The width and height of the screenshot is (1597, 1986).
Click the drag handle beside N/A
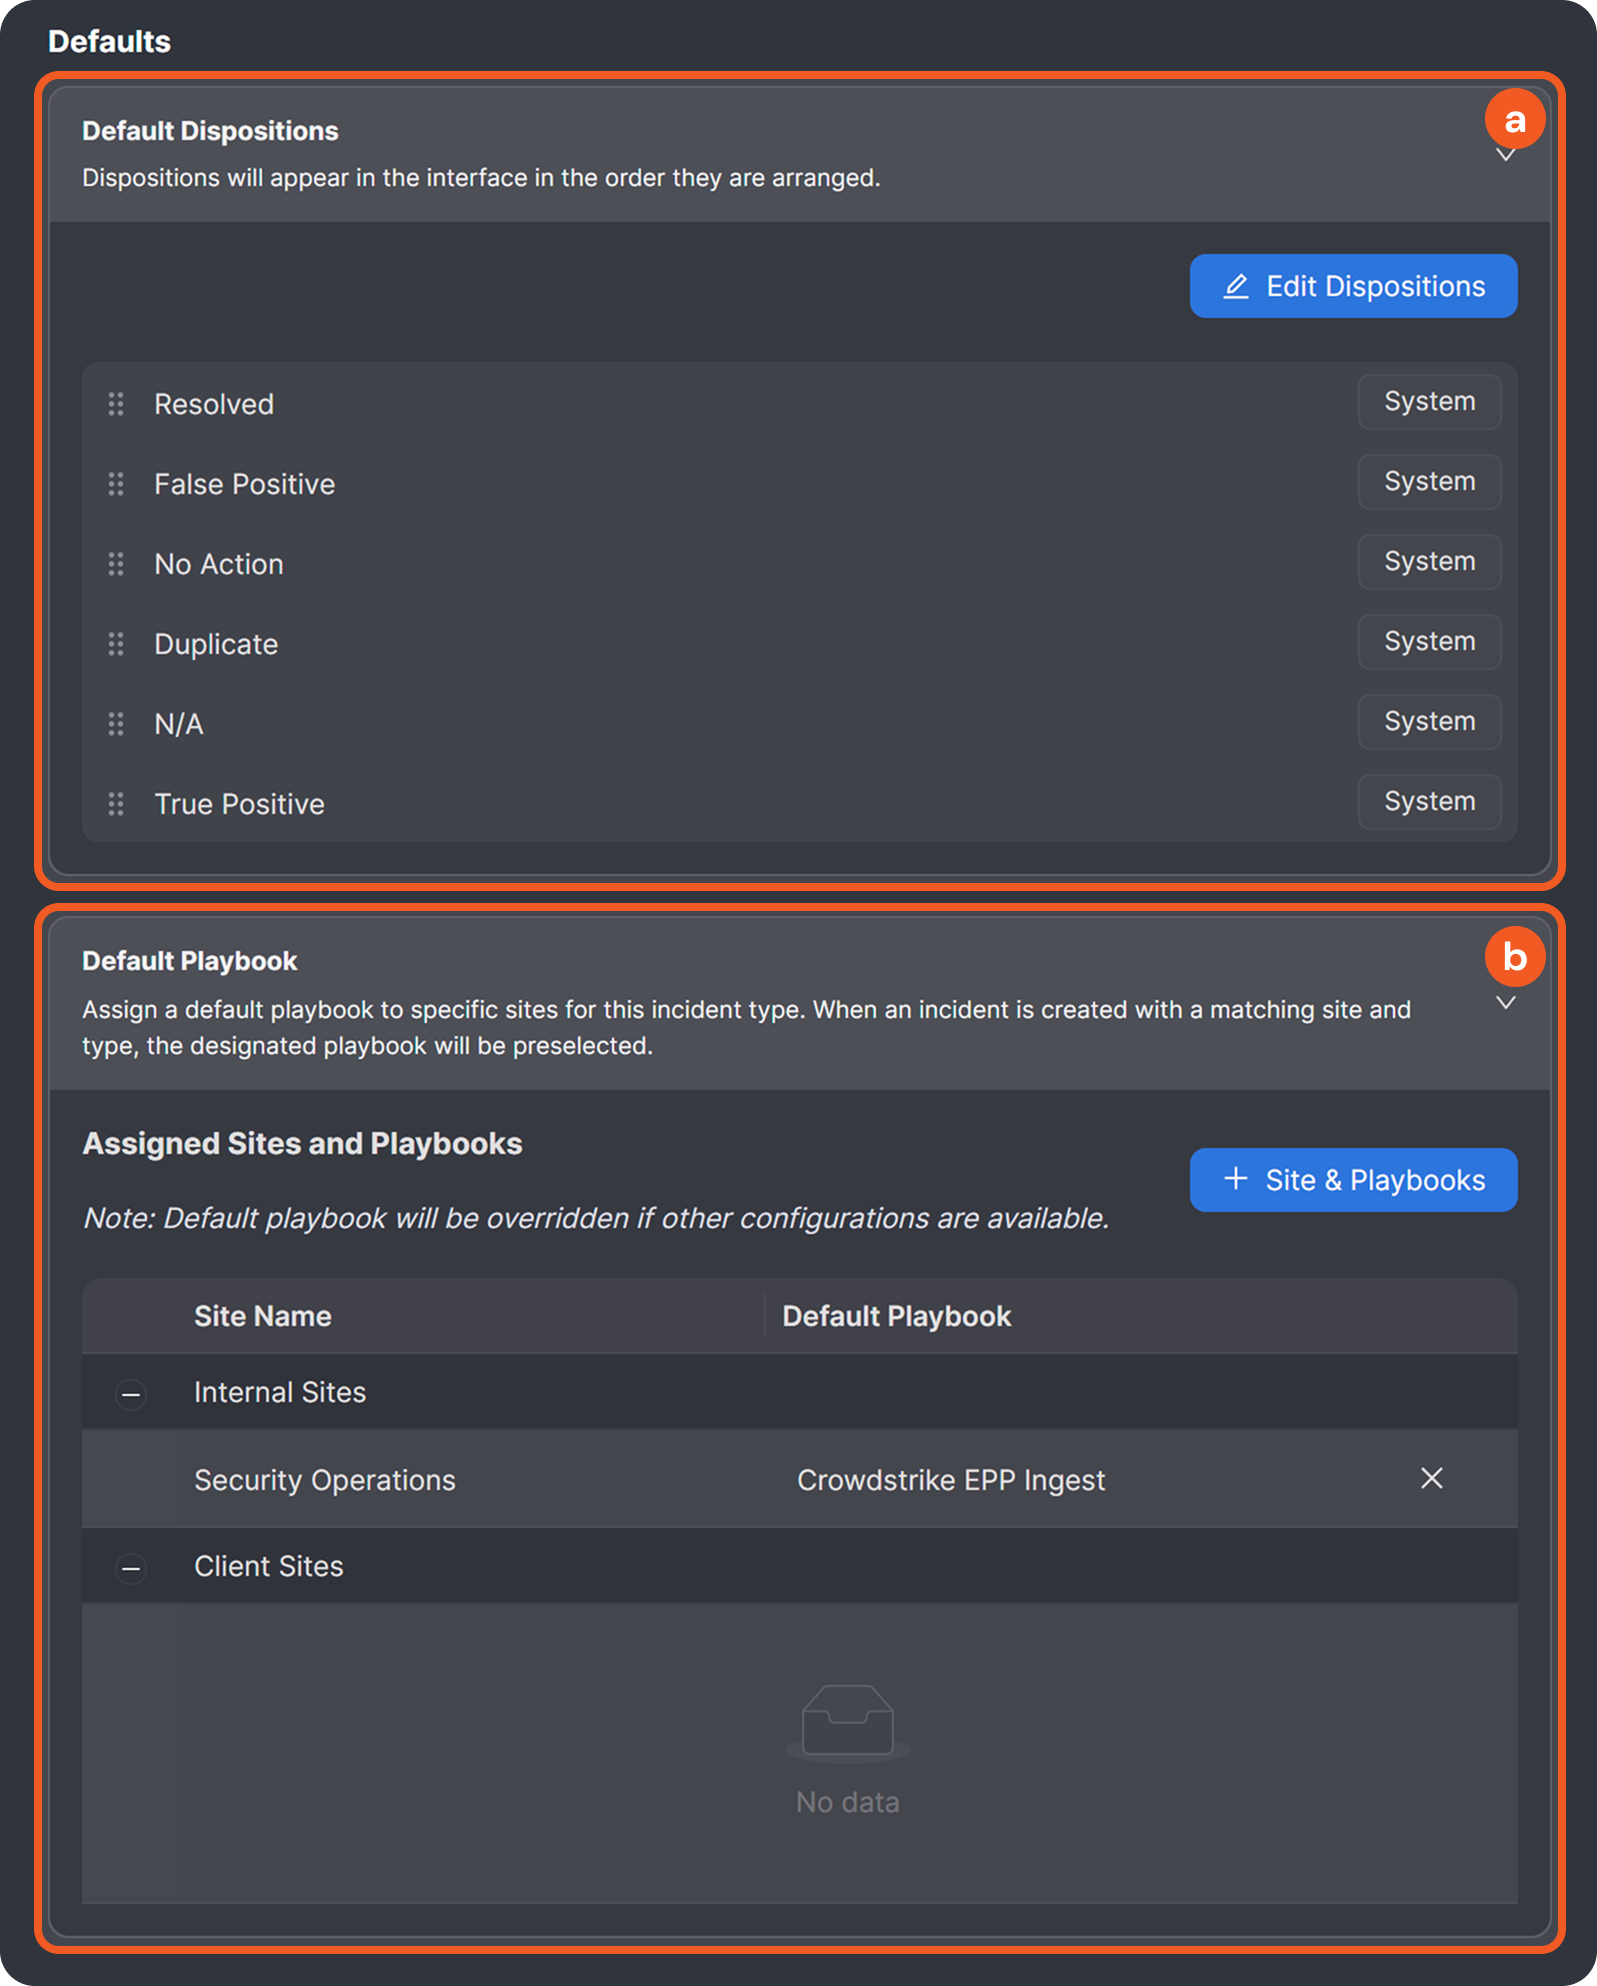click(116, 724)
